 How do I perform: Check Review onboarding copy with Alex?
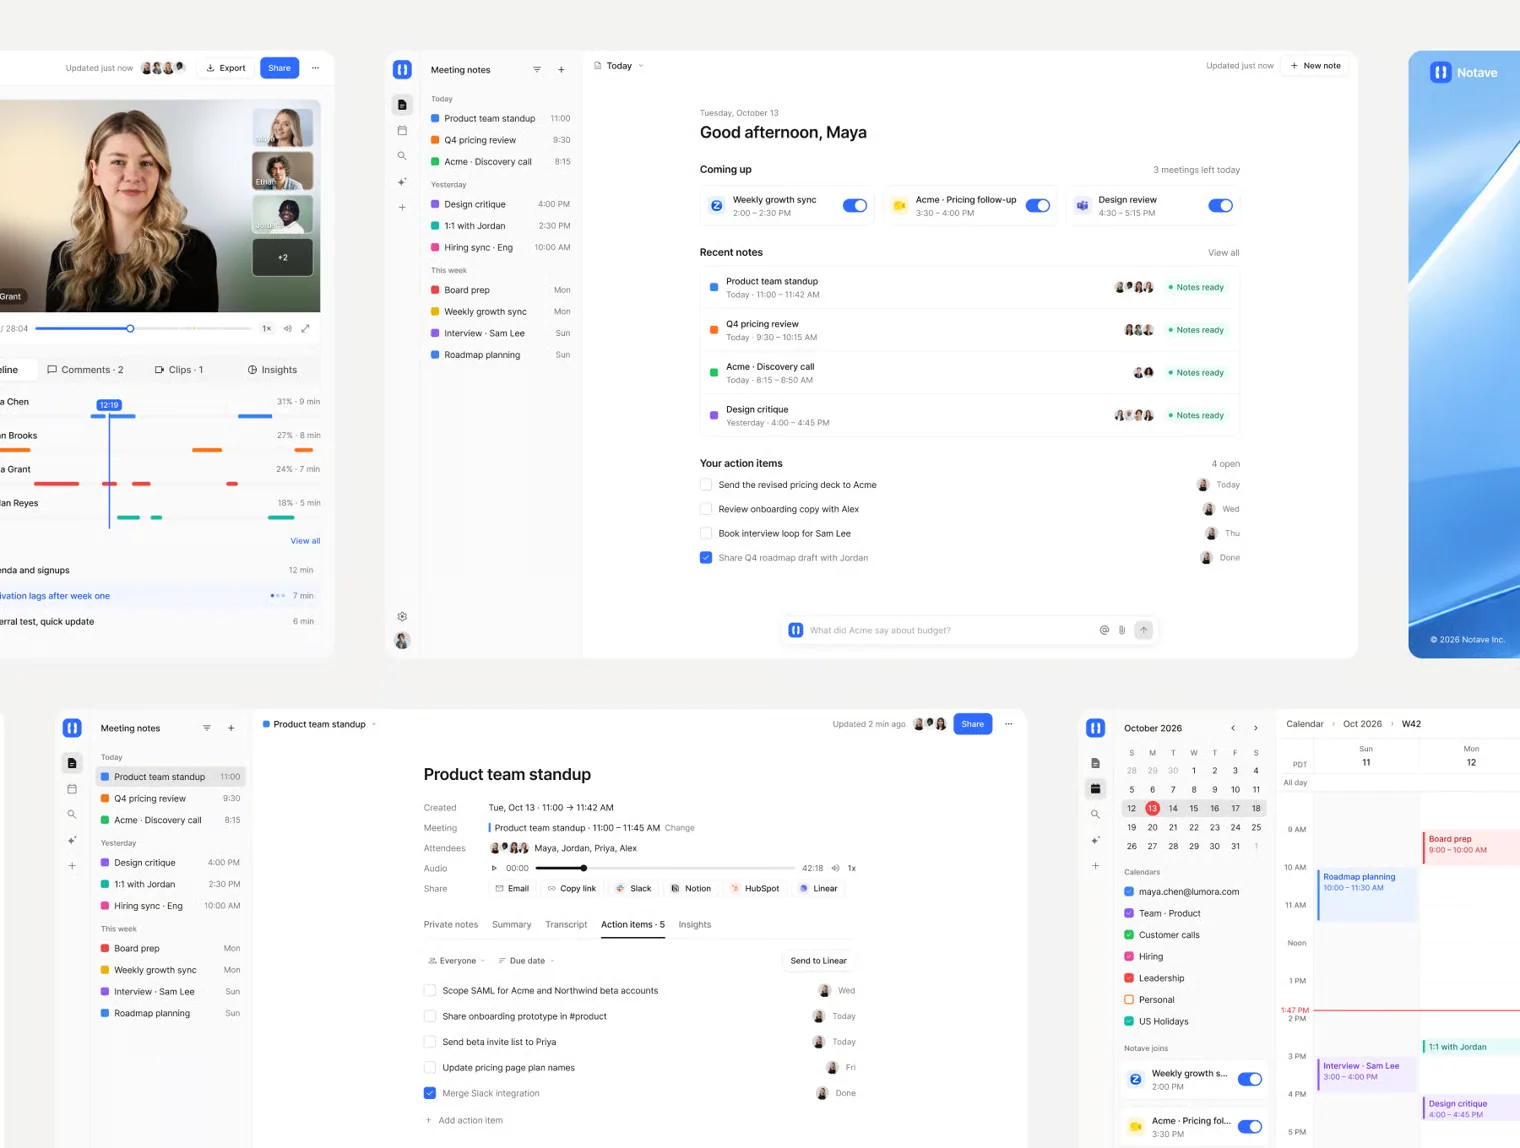[706, 509]
